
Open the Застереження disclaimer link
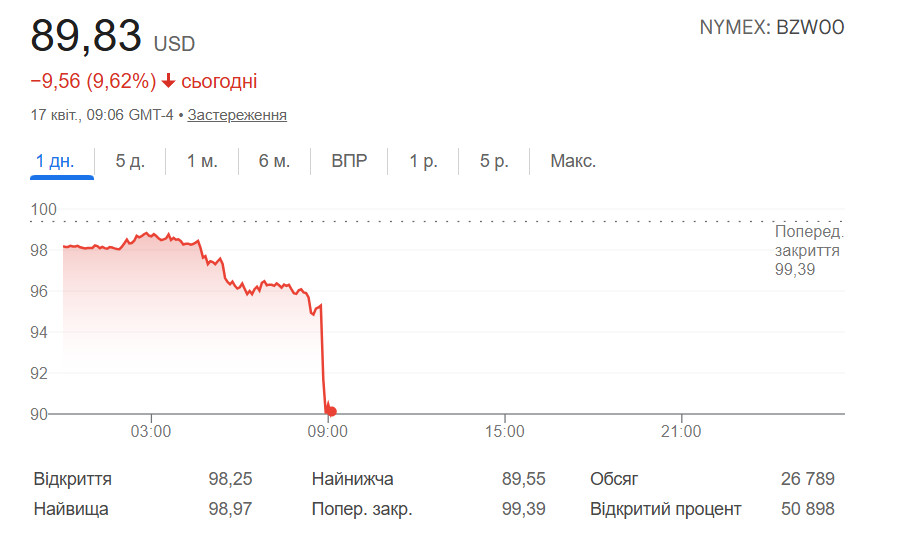(x=237, y=115)
